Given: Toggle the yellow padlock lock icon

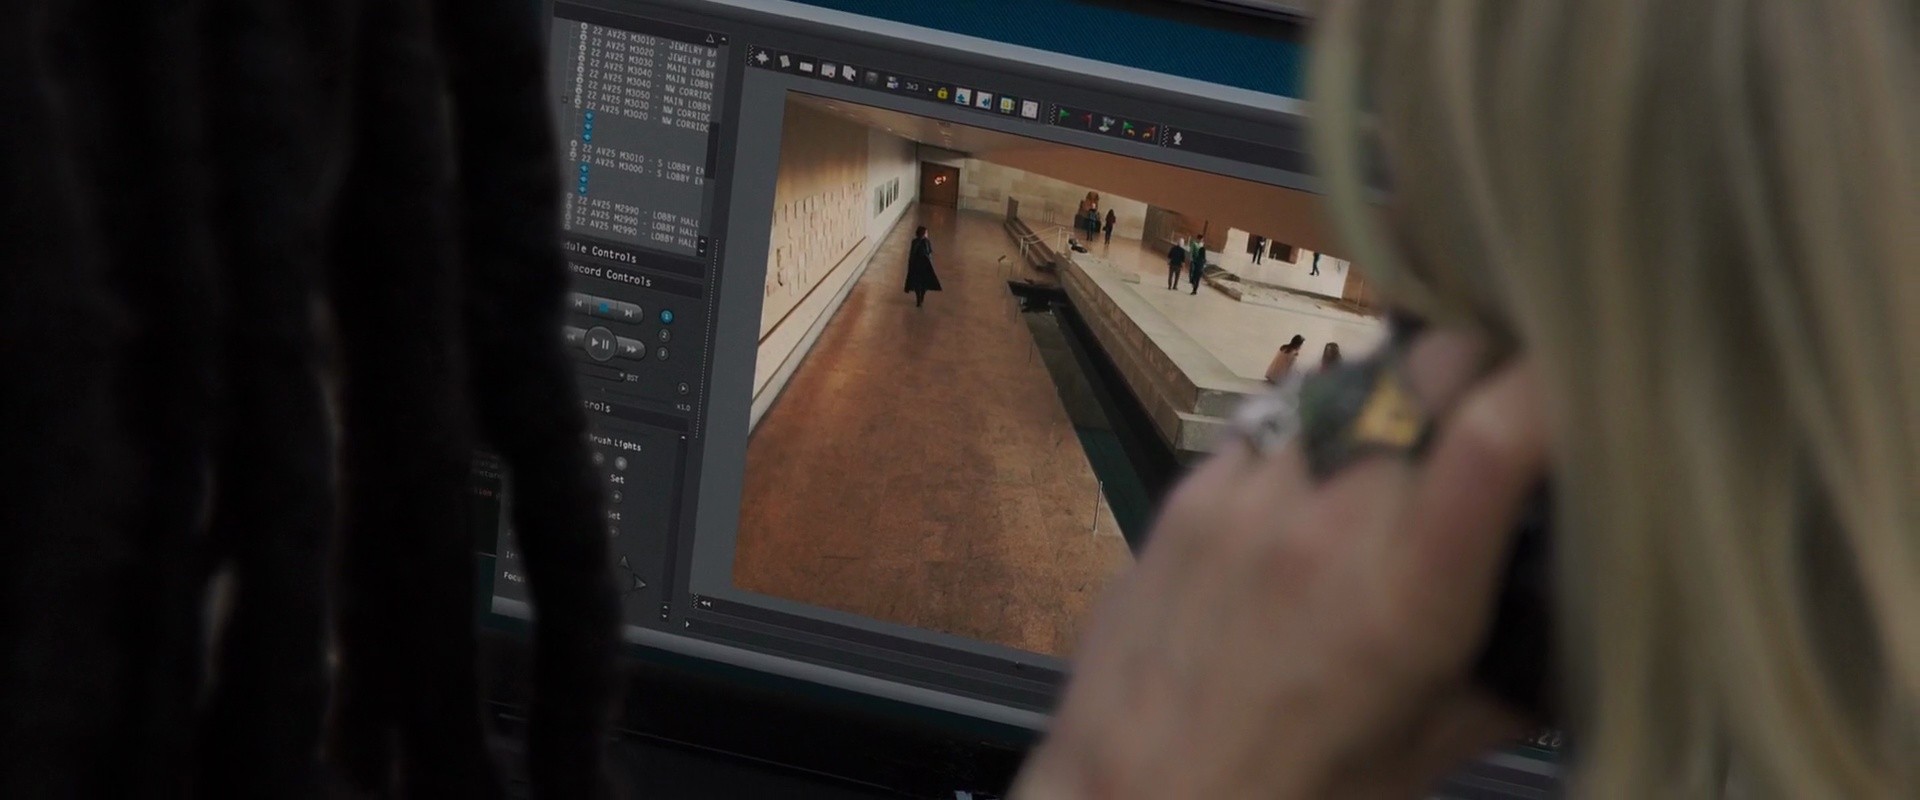Looking at the screenshot, I should tap(942, 92).
